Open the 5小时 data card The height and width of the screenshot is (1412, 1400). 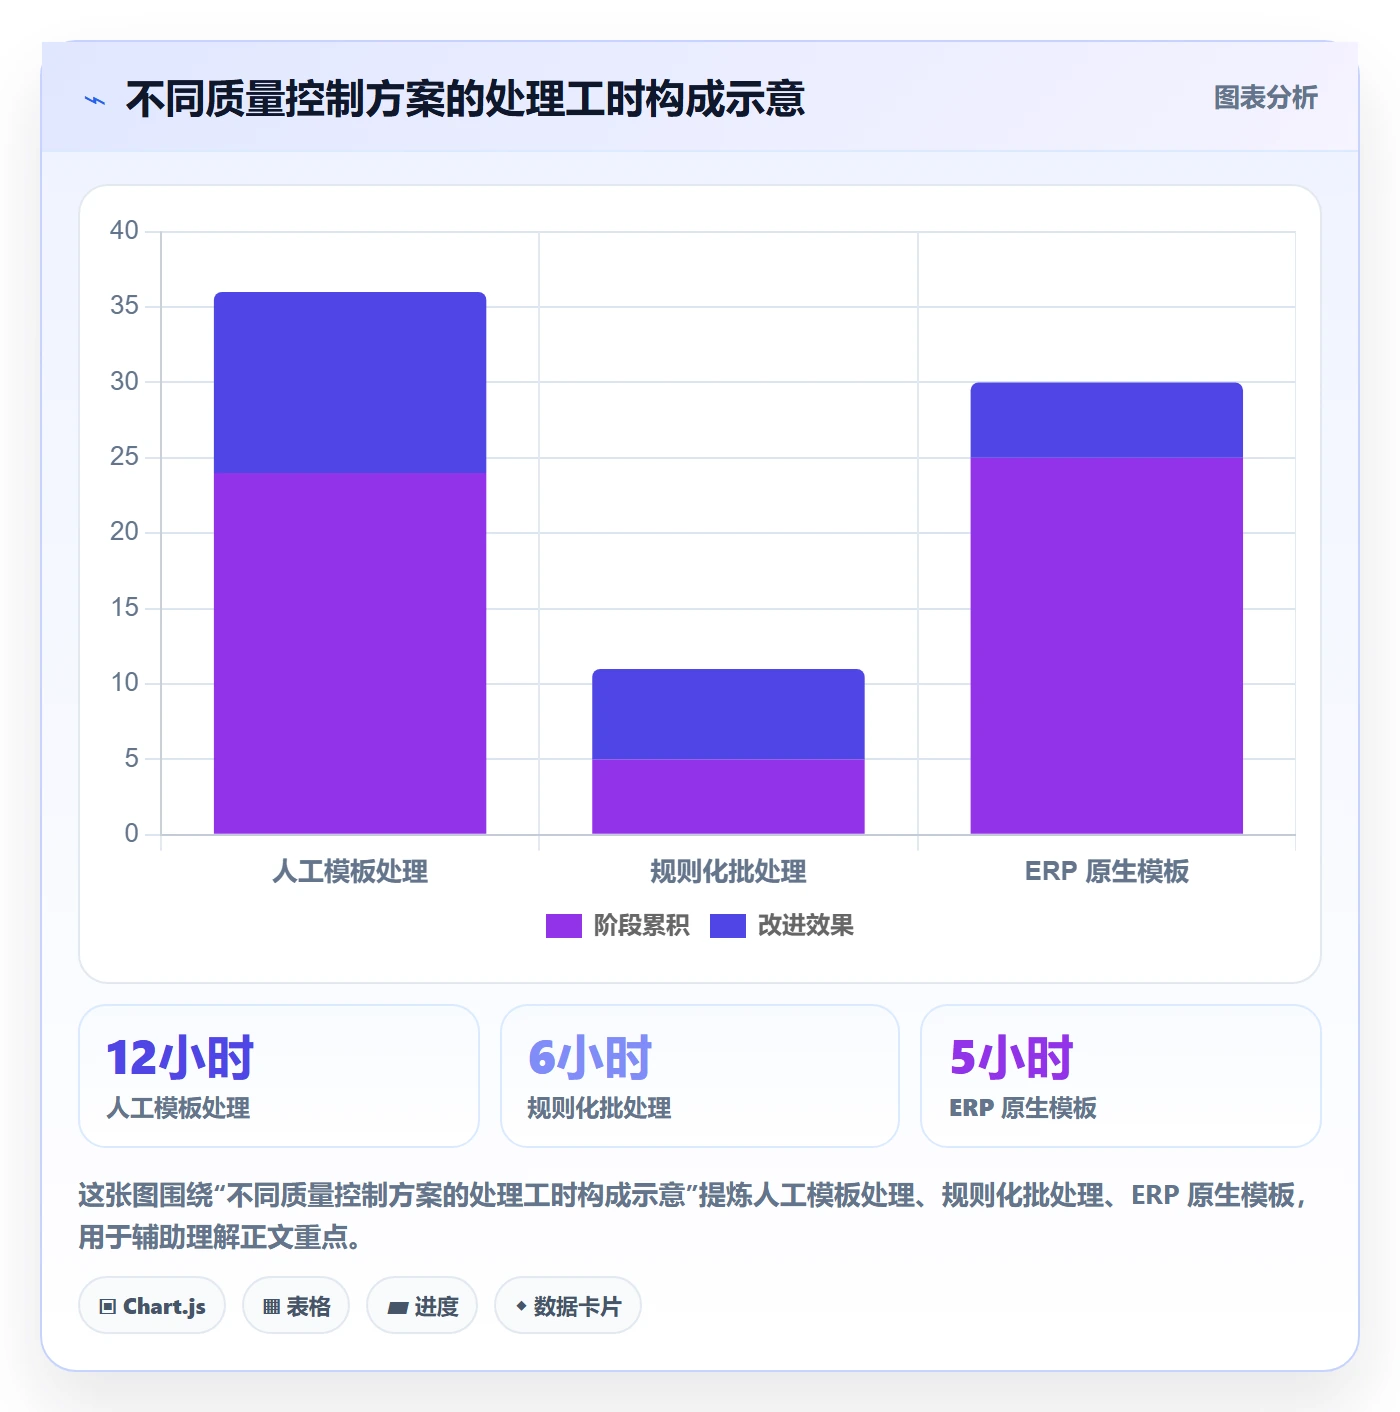point(1120,1076)
